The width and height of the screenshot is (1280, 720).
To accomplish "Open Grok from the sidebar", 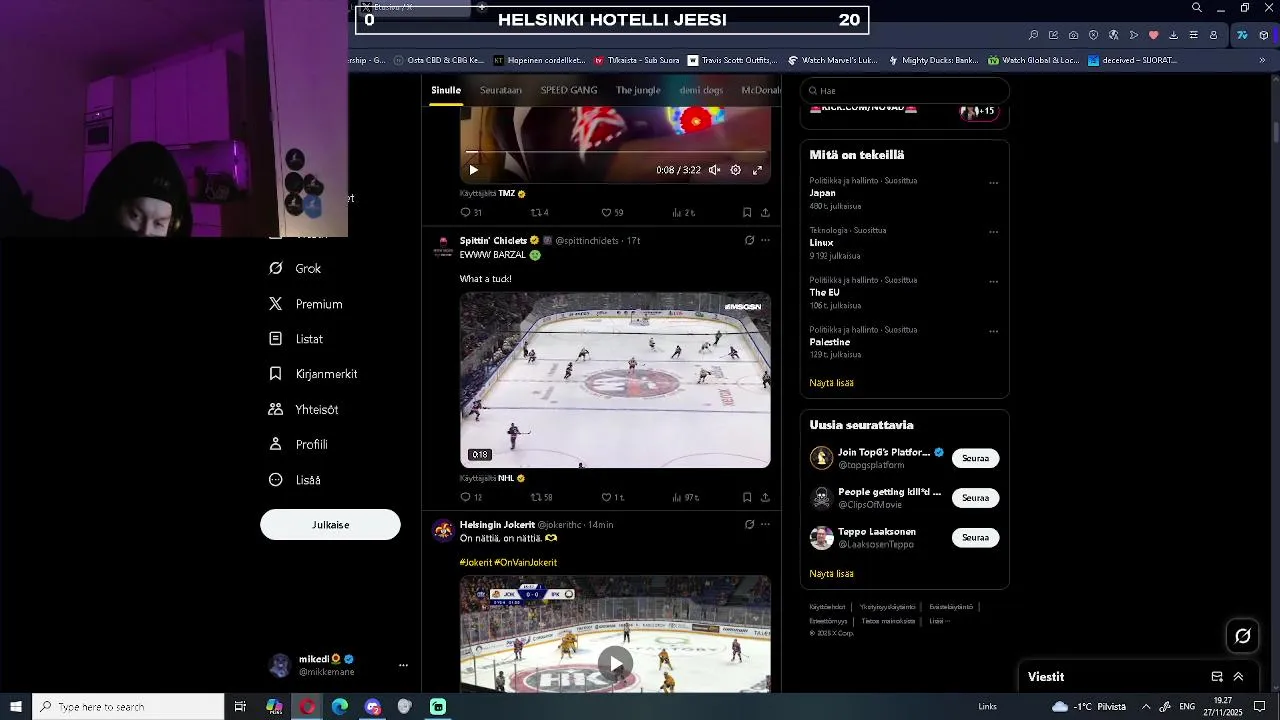I will pos(295,269).
